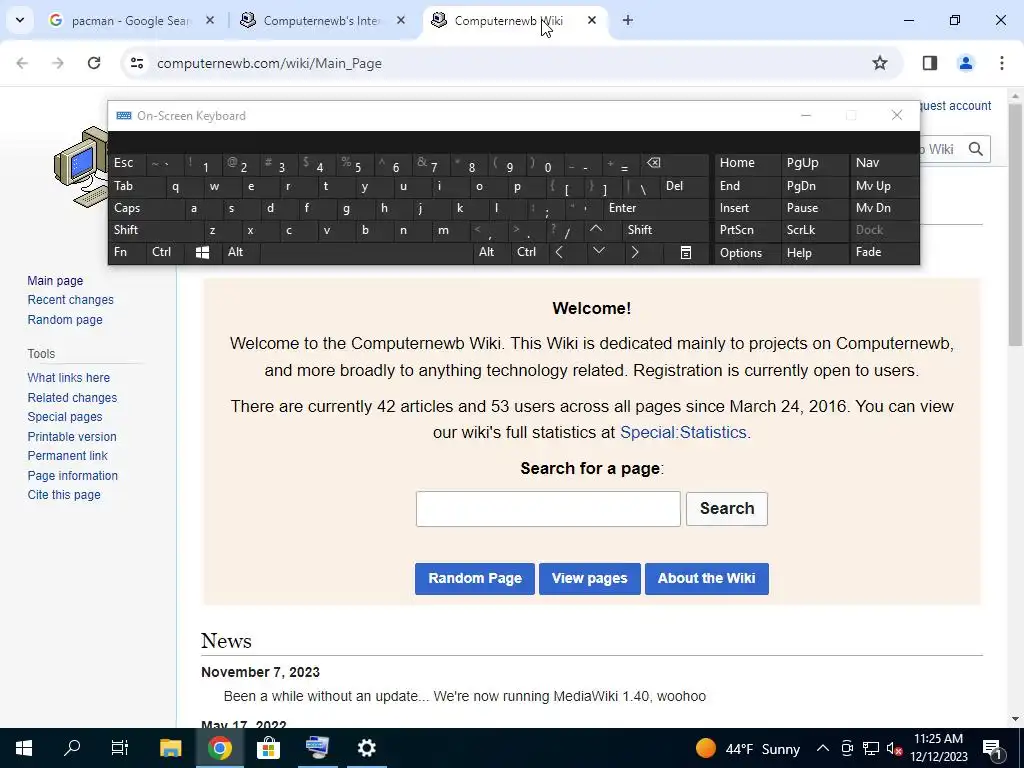Image resolution: width=1024 pixels, height=768 pixels.
Task: Click the muted volume icon in system tray
Action: pos(895,748)
